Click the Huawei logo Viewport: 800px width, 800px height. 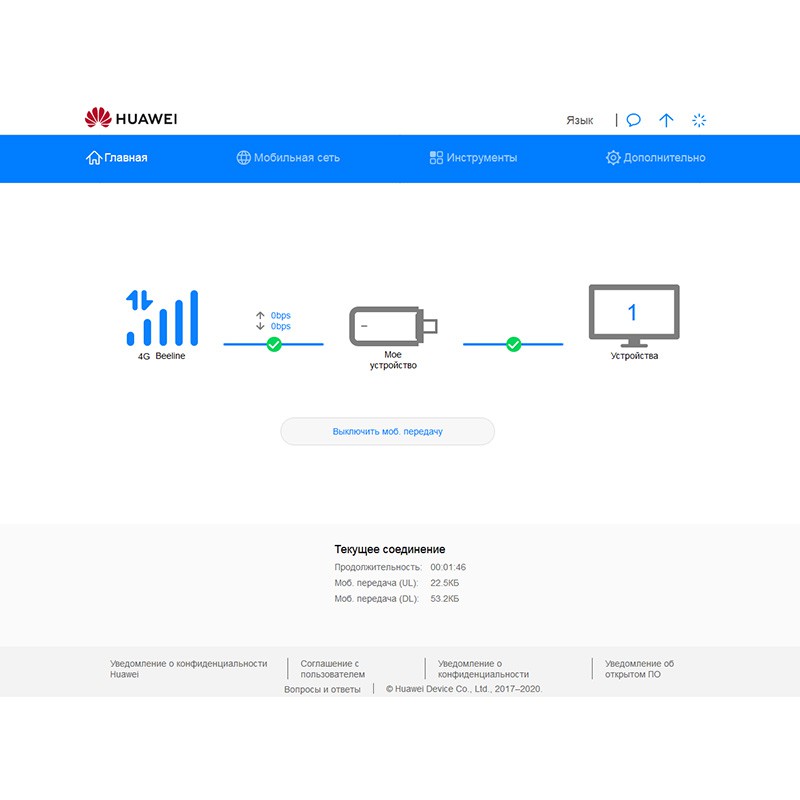click(x=131, y=119)
